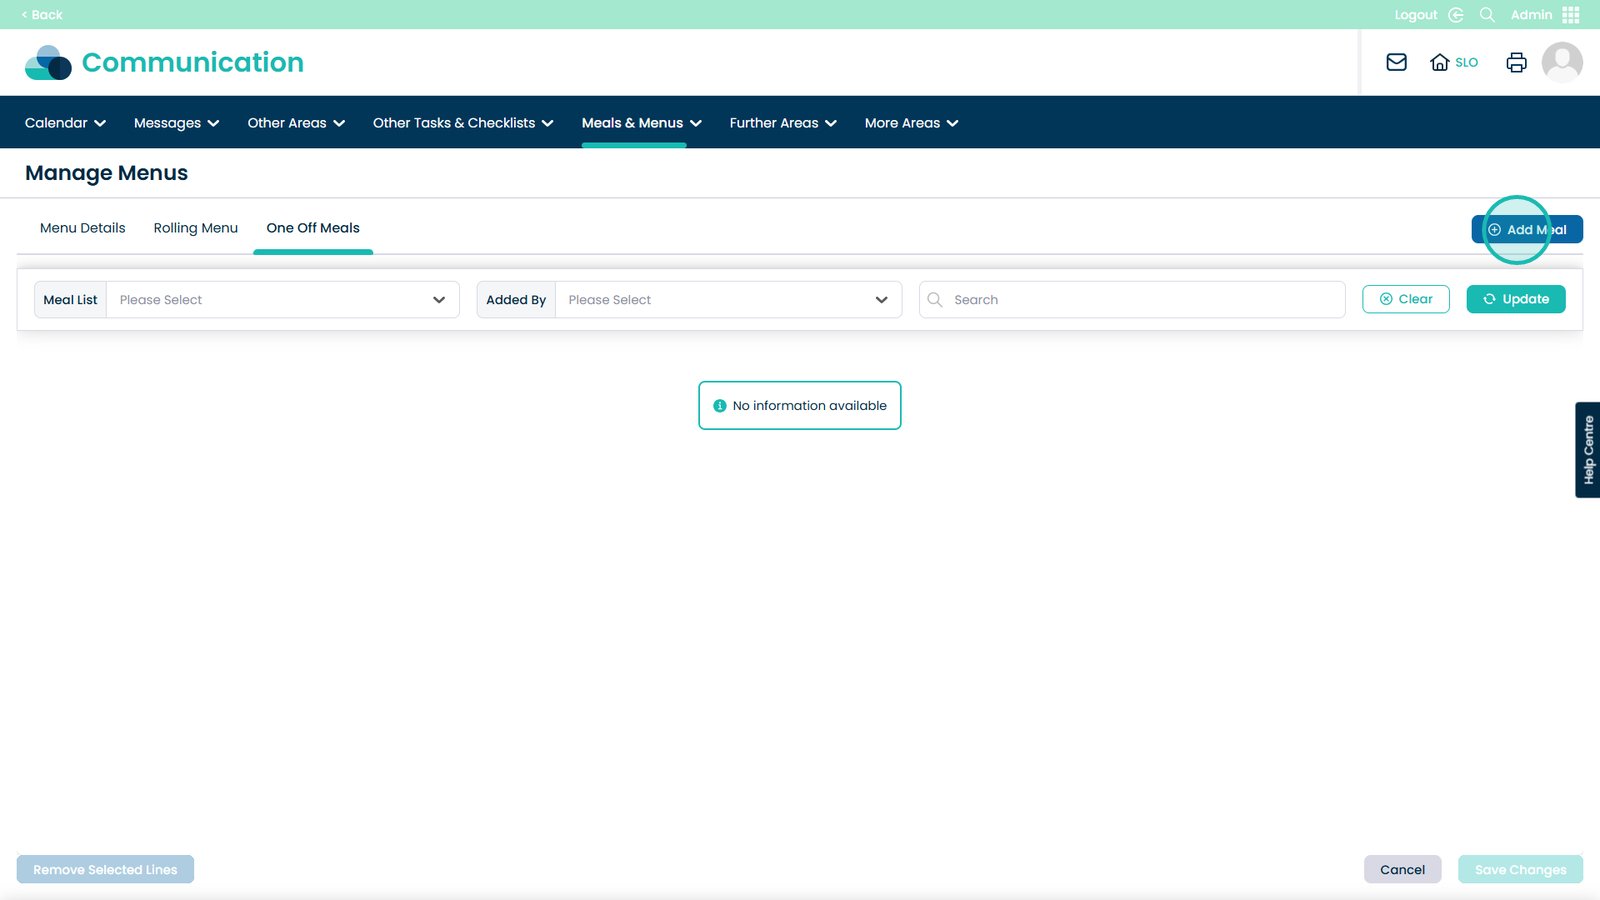The image size is (1600, 900).
Task: Open the Meals & Menus menu
Action: point(641,123)
